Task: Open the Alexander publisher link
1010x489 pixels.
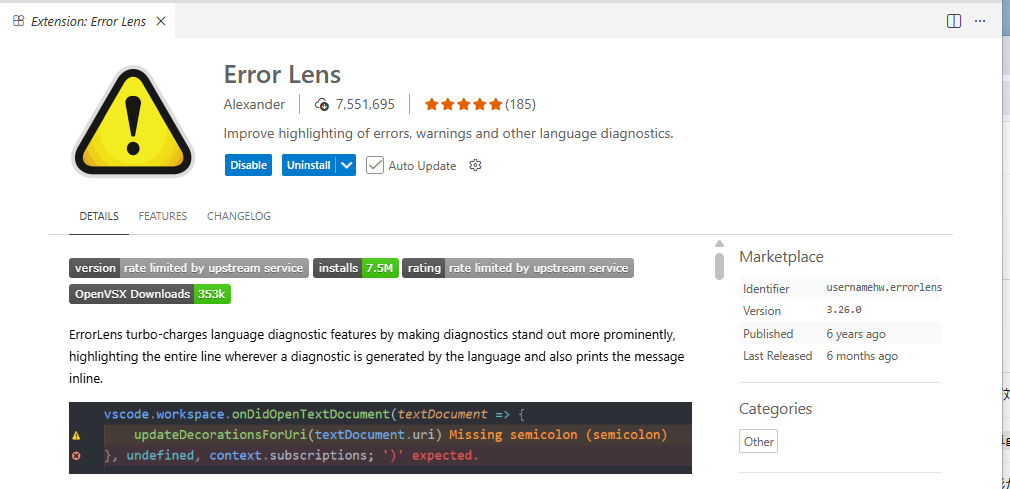Action: (x=254, y=104)
